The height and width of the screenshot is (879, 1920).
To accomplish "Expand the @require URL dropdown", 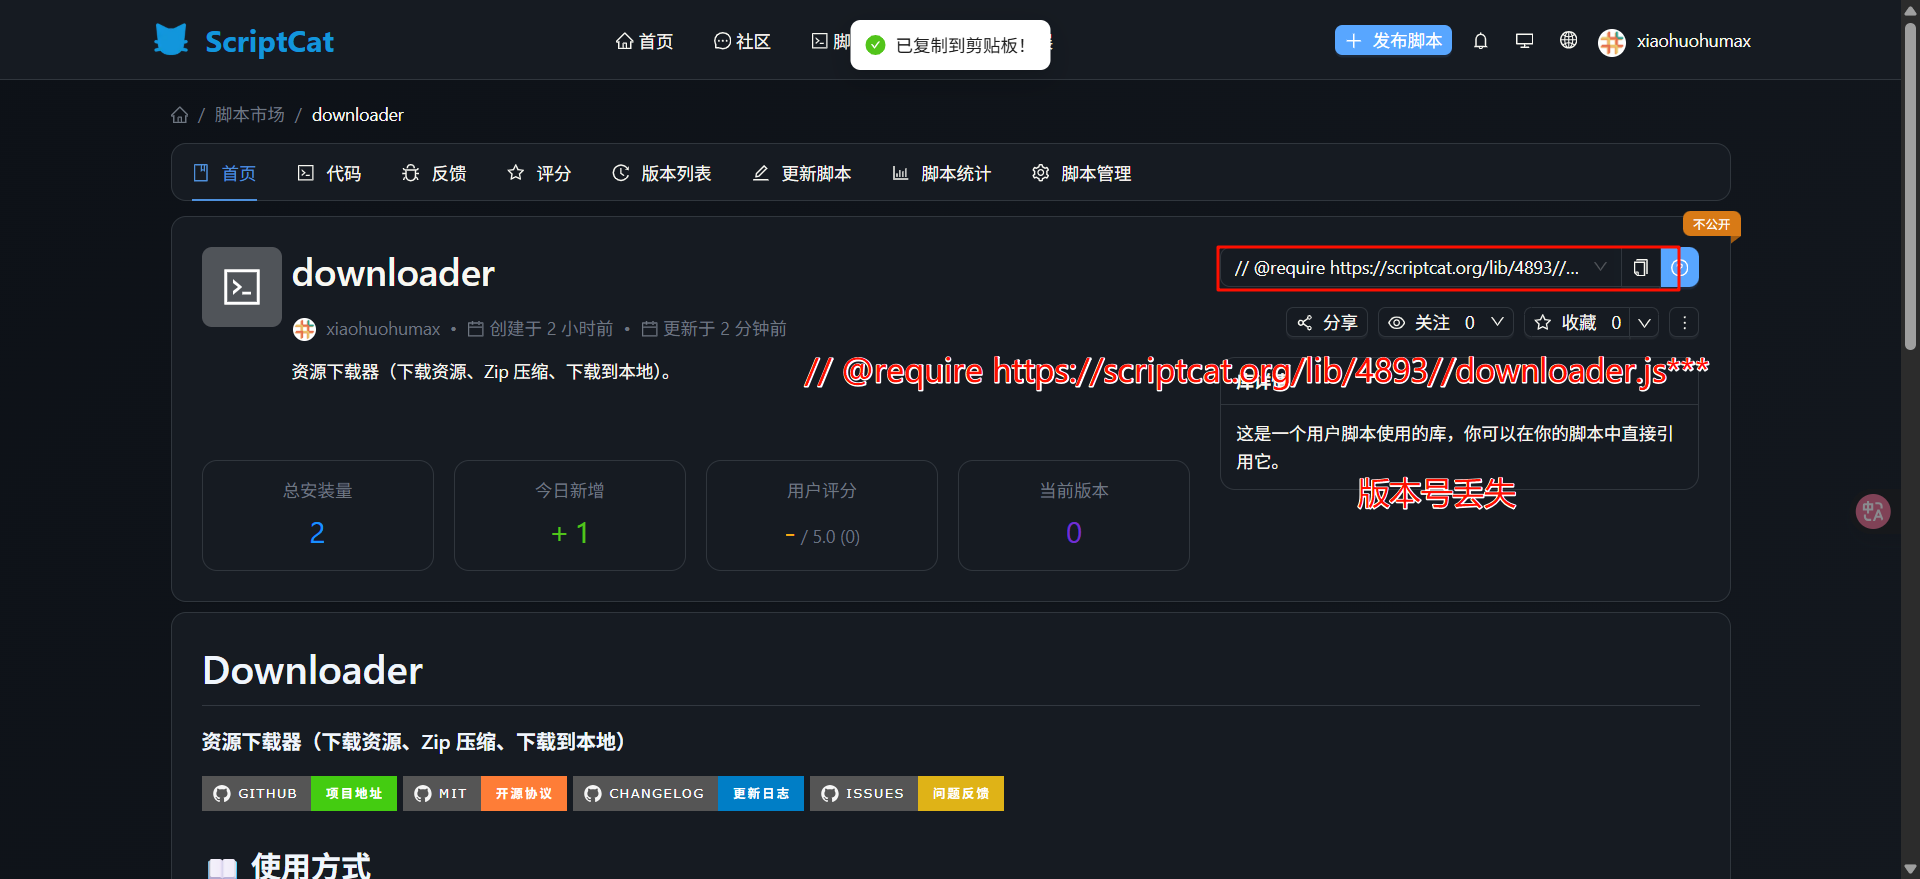I will tap(1600, 267).
